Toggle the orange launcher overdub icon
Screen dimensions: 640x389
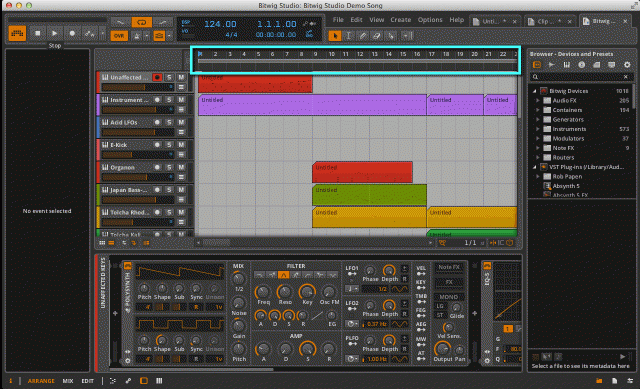[159, 36]
